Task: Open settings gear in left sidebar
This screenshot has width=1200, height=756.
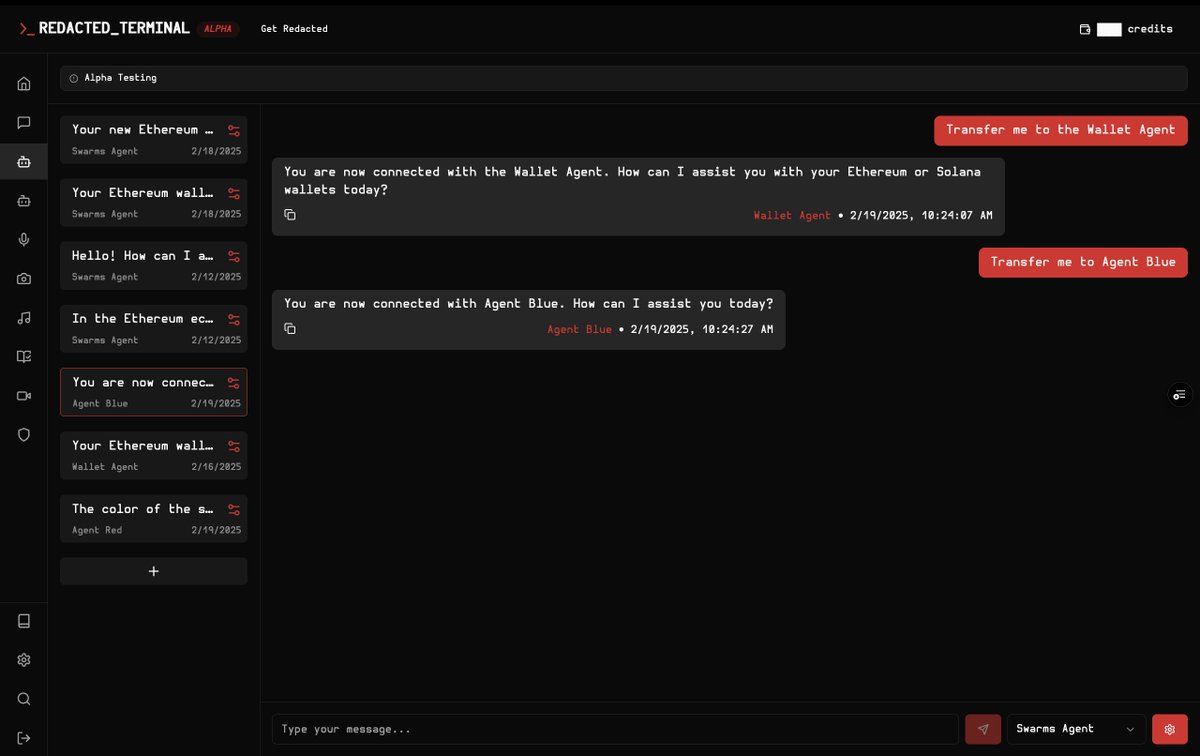Action: [x=24, y=660]
